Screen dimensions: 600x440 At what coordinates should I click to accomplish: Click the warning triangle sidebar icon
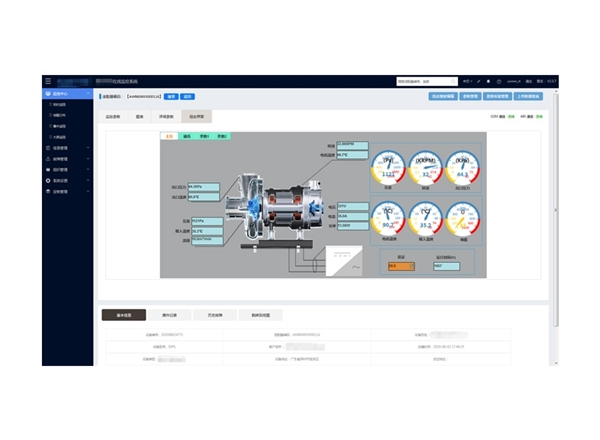(48, 158)
